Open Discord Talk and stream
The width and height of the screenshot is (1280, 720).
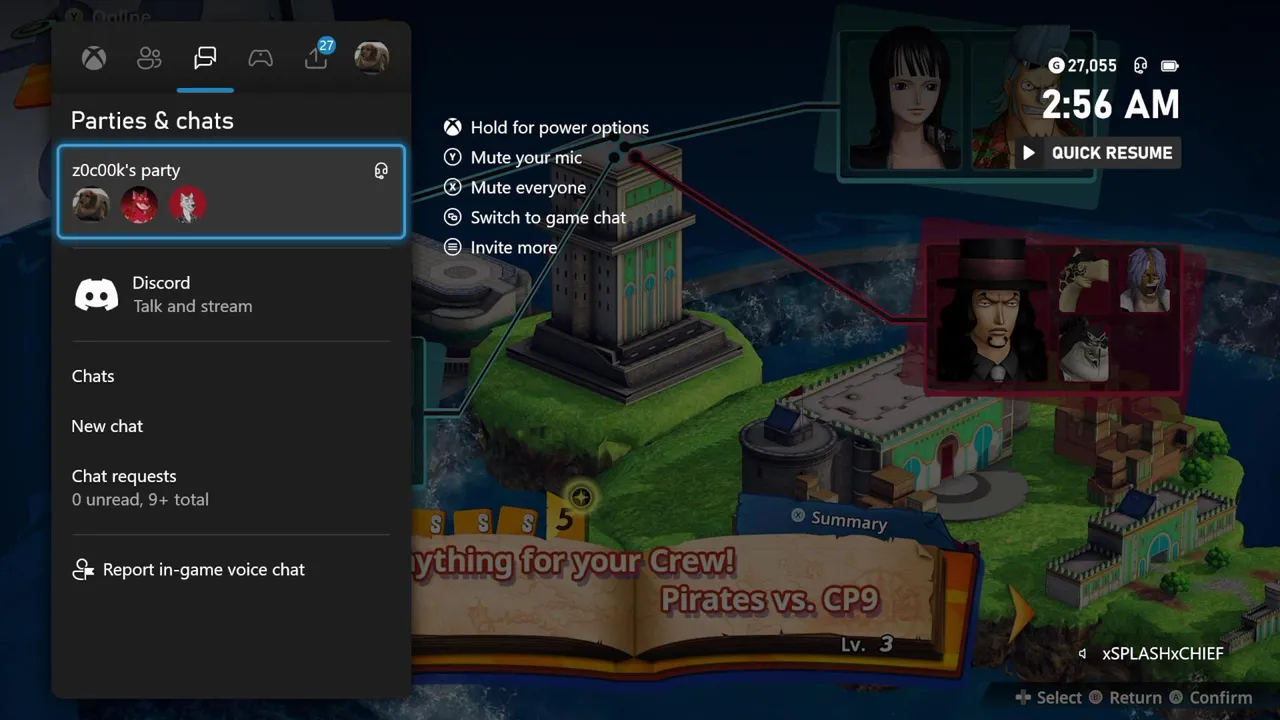point(231,295)
